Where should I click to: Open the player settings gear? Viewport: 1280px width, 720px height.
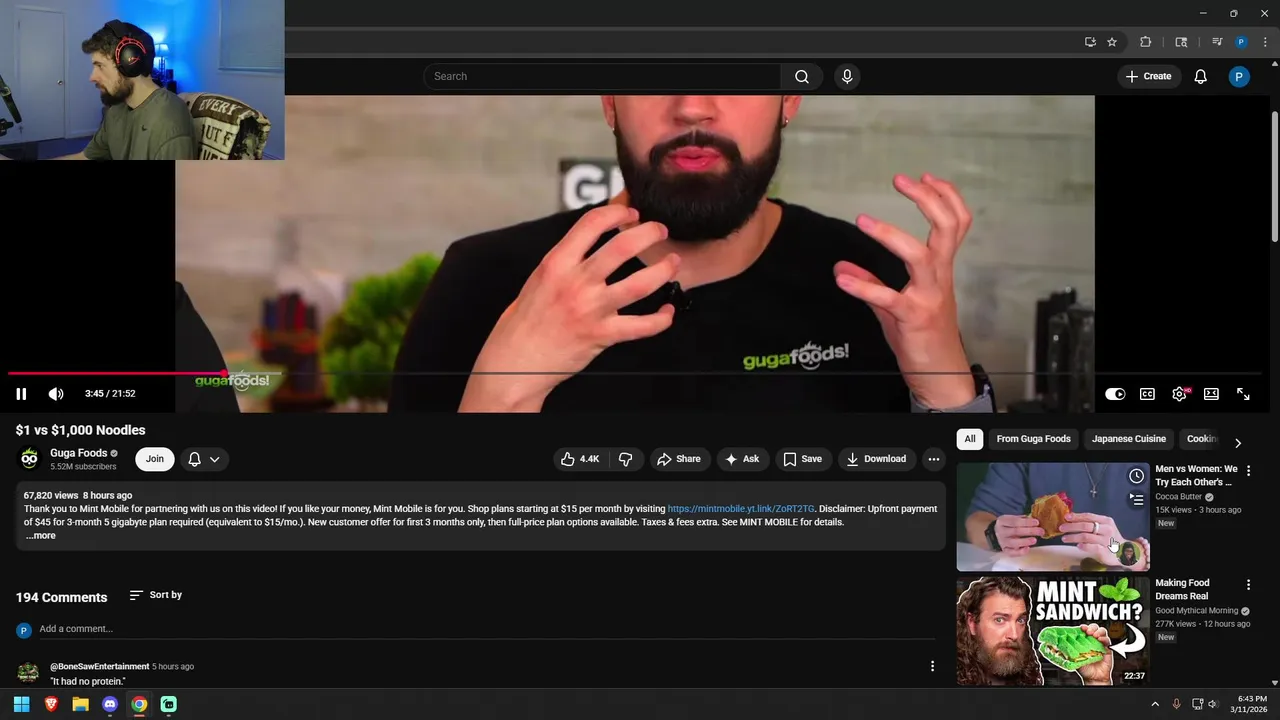(x=1179, y=394)
